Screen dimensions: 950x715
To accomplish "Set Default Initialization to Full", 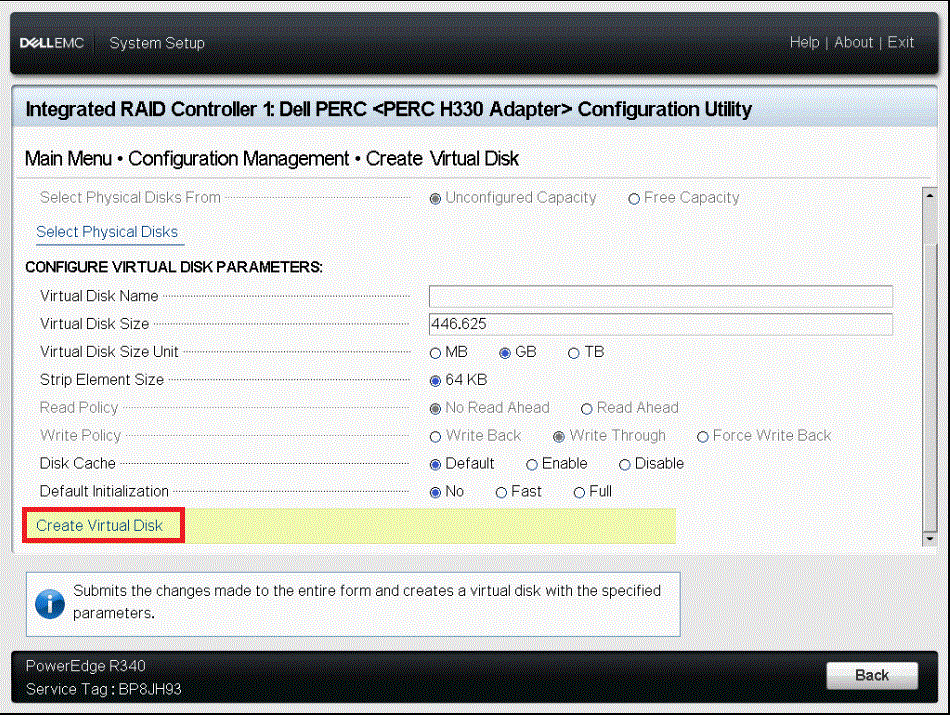I will [579, 493].
